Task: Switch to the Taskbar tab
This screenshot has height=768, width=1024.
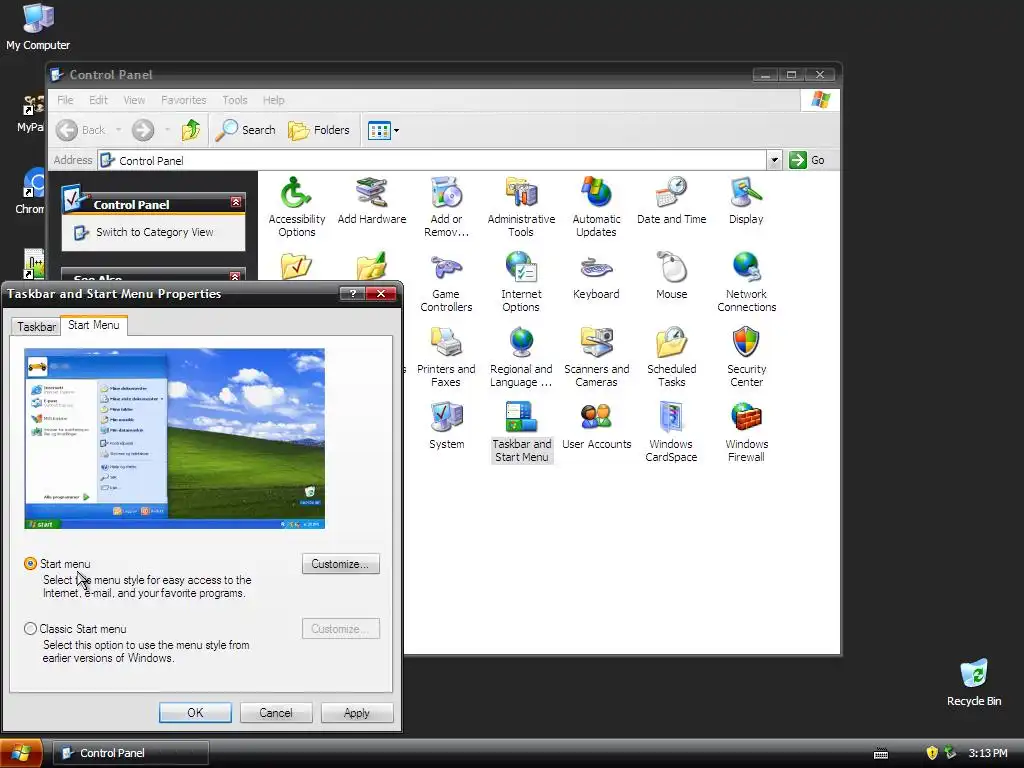Action: tap(36, 327)
